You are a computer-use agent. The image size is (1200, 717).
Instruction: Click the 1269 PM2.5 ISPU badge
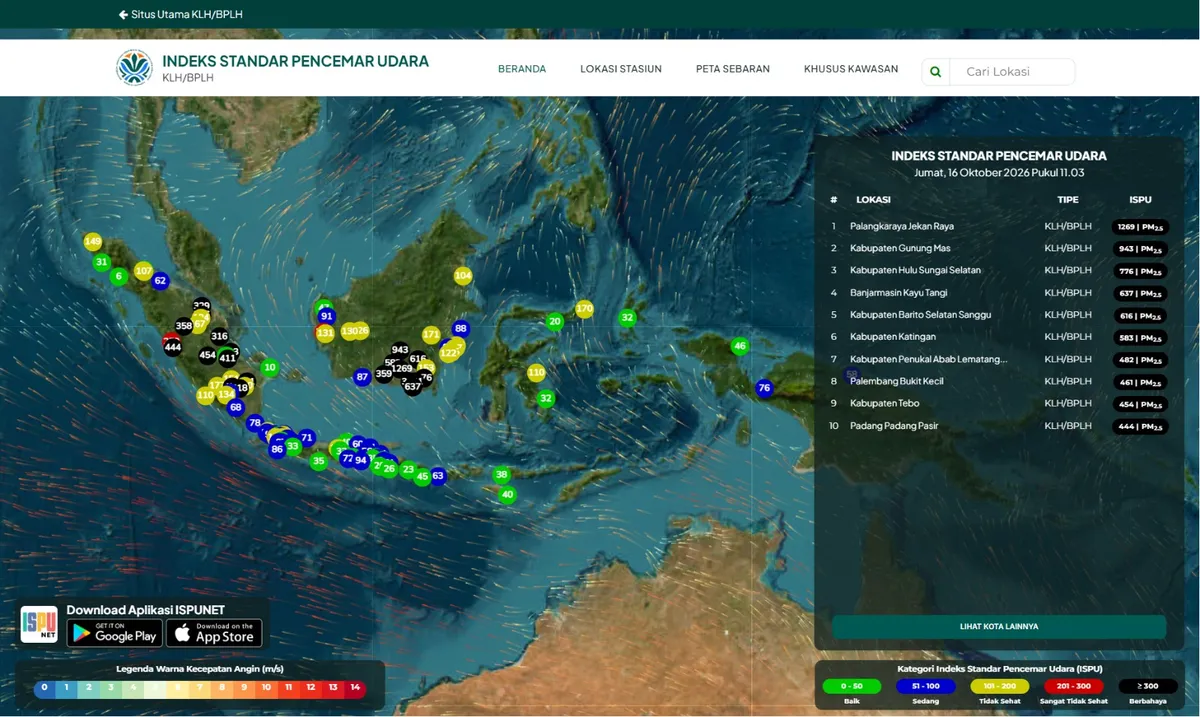pos(1140,226)
